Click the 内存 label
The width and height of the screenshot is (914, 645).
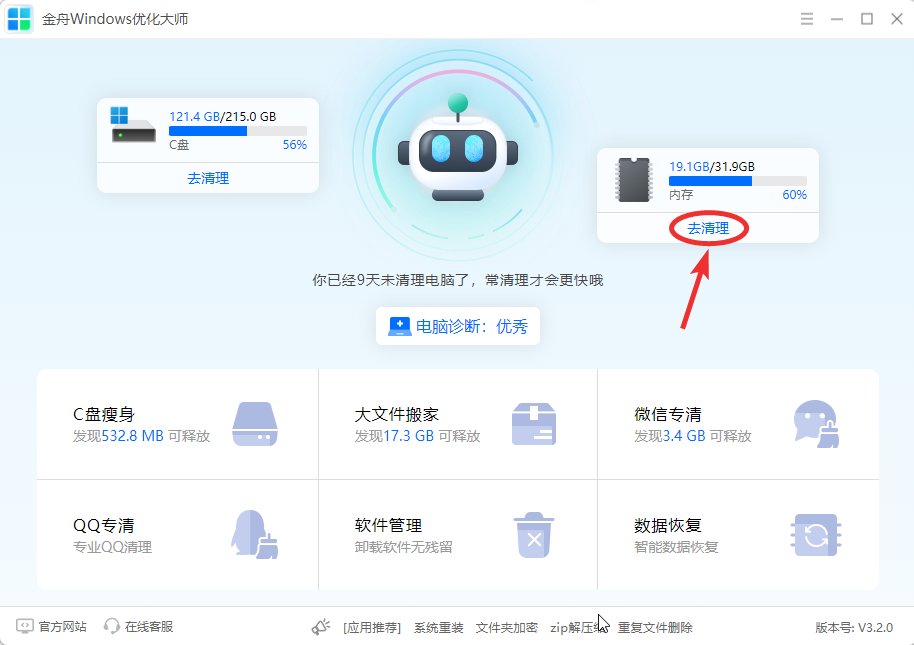[681, 195]
